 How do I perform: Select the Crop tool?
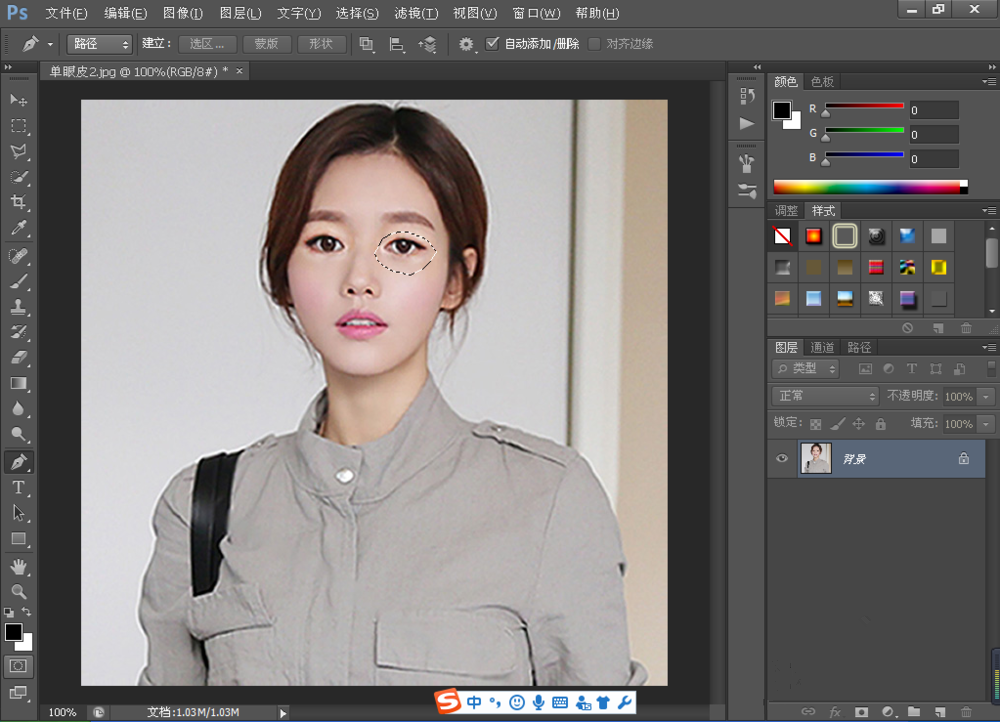(18, 202)
